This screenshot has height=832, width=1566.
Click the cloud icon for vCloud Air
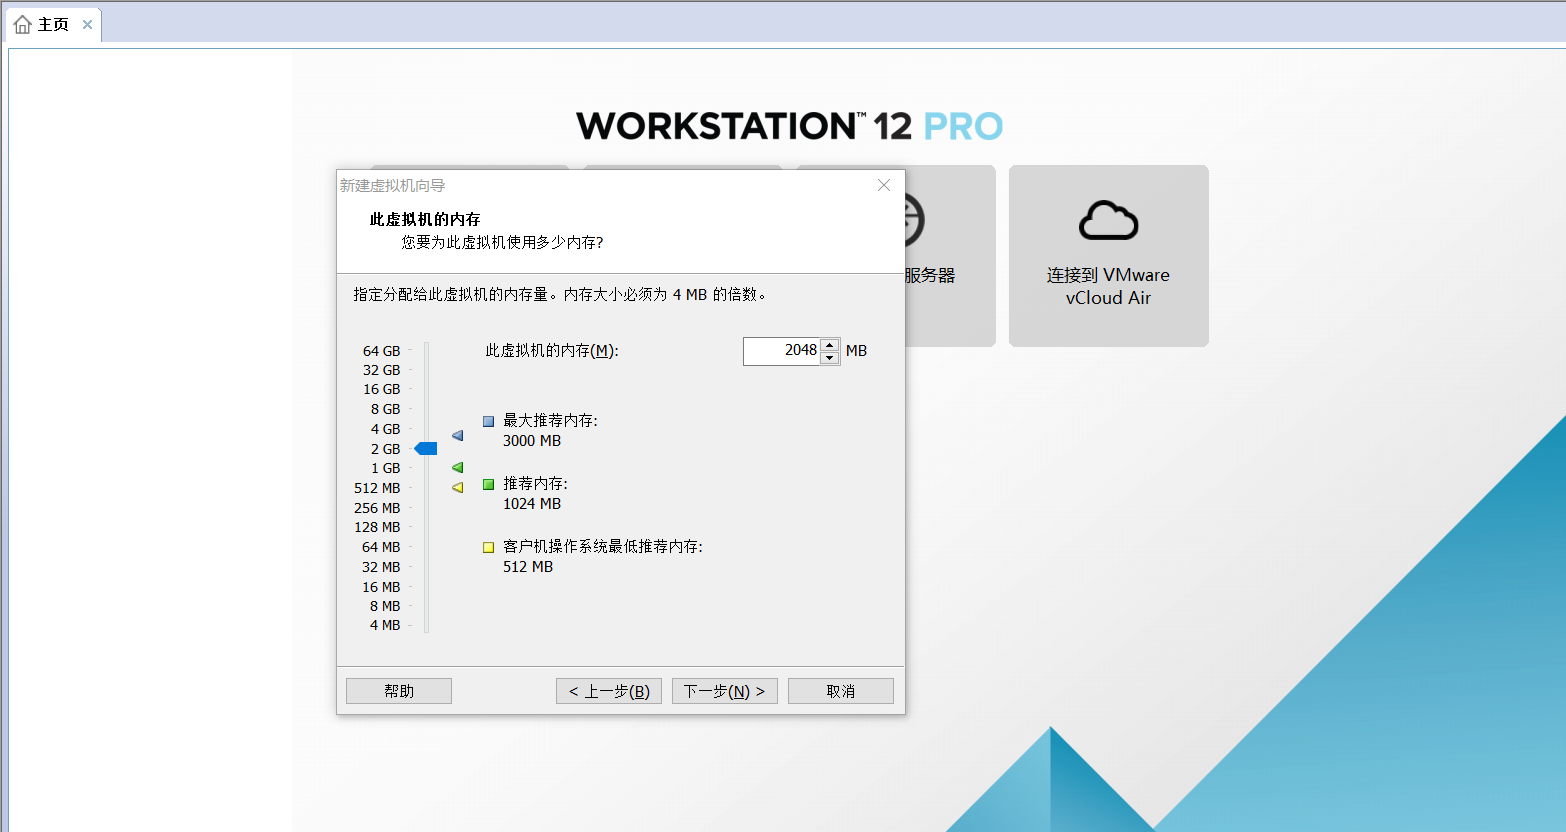(1108, 221)
